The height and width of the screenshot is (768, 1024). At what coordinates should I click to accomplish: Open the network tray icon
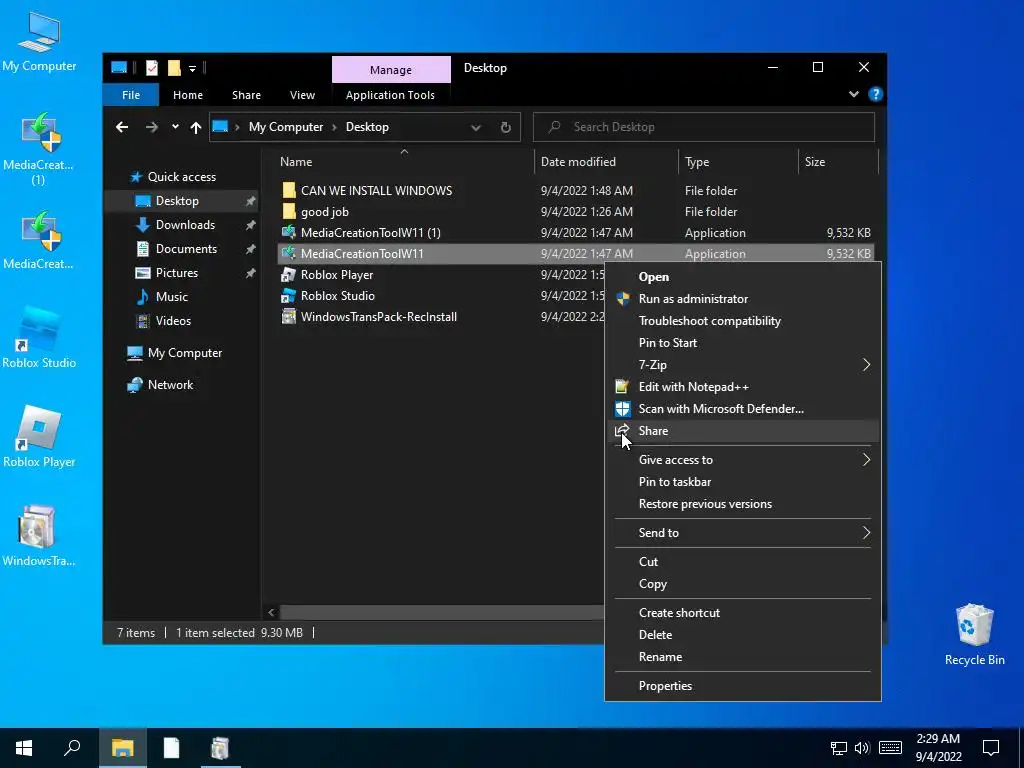839,748
